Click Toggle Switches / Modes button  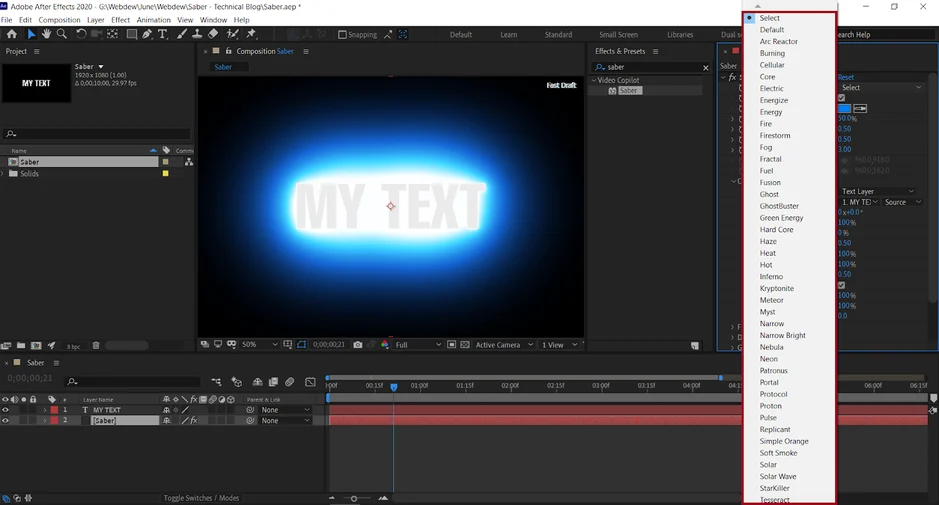(201, 498)
